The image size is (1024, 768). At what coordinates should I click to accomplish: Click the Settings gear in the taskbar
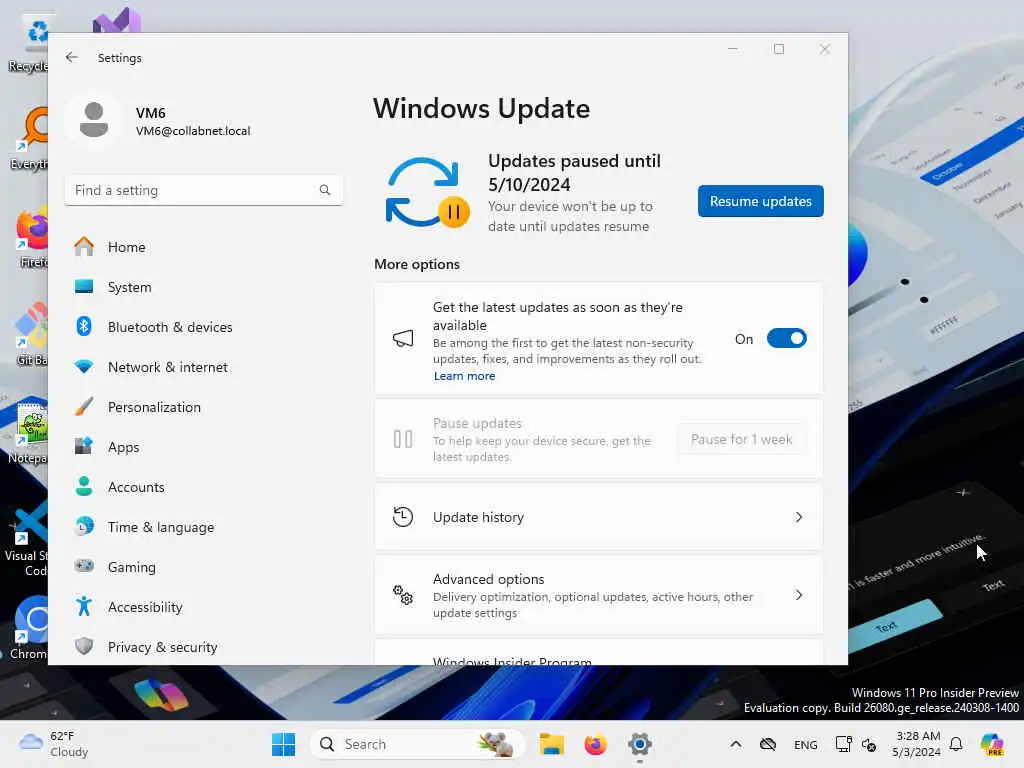[x=640, y=744]
